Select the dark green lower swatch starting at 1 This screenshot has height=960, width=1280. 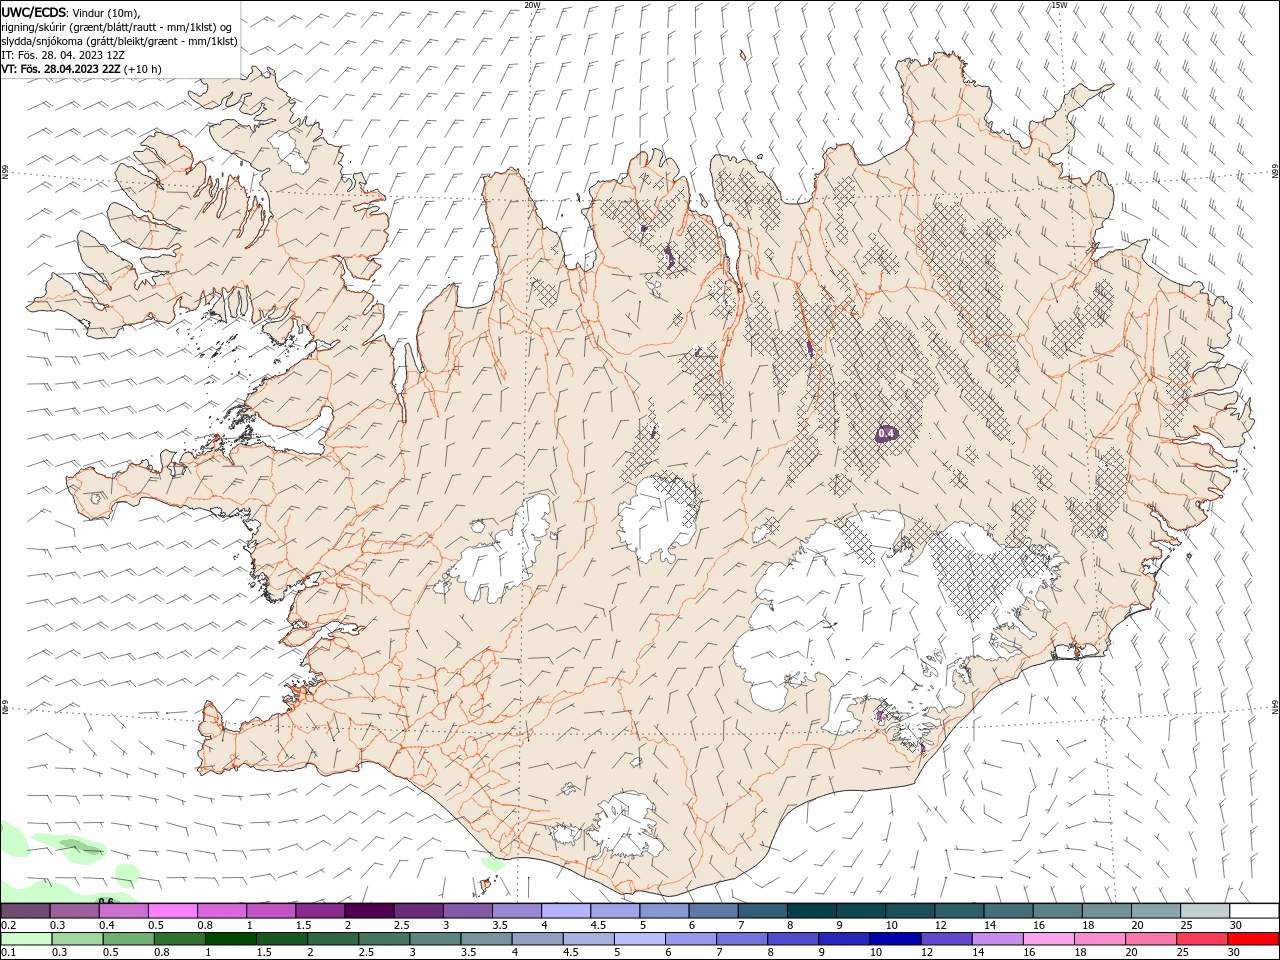click(x=230, y=939)
